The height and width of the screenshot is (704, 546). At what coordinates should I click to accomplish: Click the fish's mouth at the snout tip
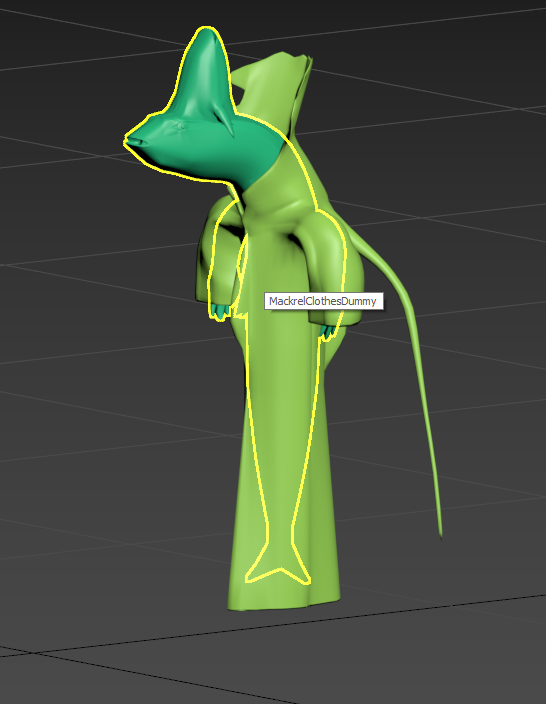coord(136,142)
